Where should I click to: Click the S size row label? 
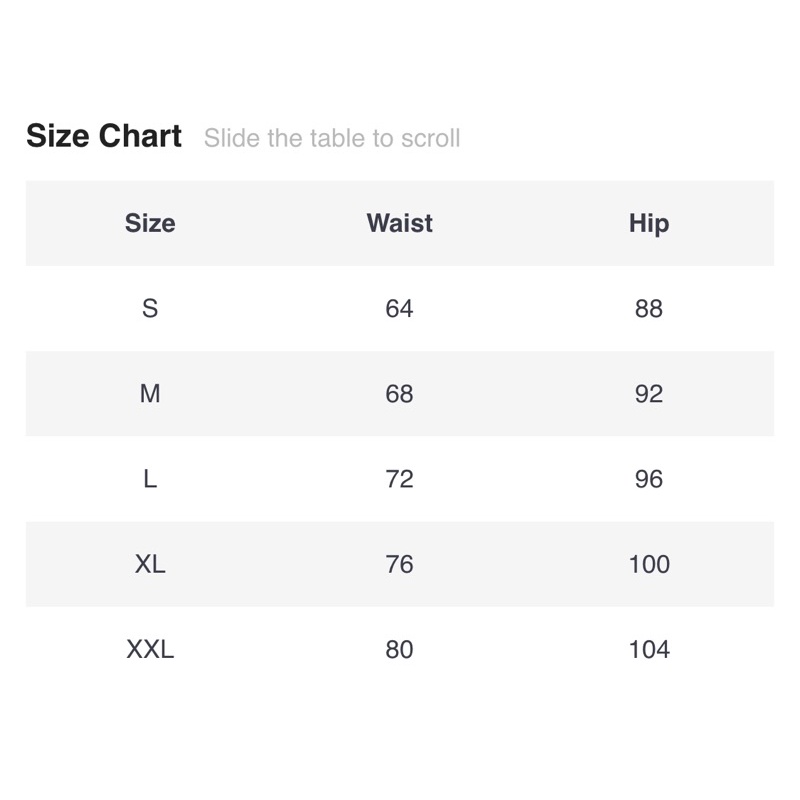point(150,308)
